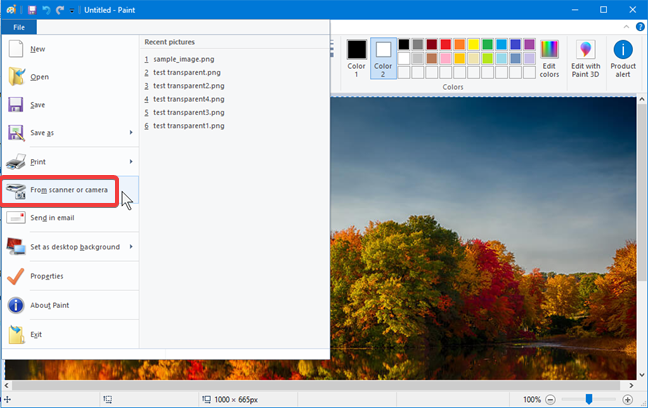This screenshot has height=408, width=648.
Task: Expand the Print submenu arrow
Action: pyautogui.click(x=131, y=162)
